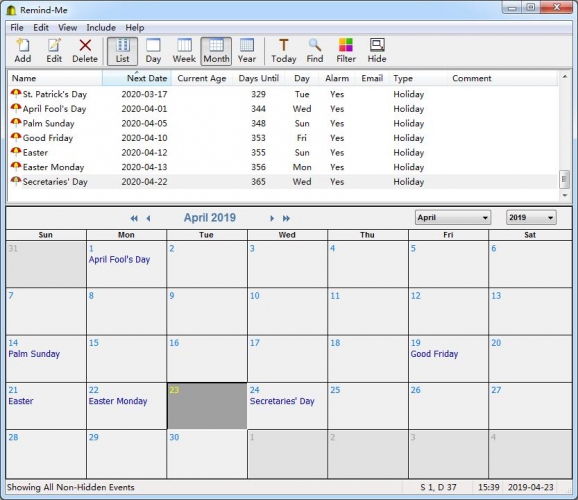Go to next month with the single right arrow
Image resolution: width=578 pixels, height=500 pixels.
(x=272, y=218)
